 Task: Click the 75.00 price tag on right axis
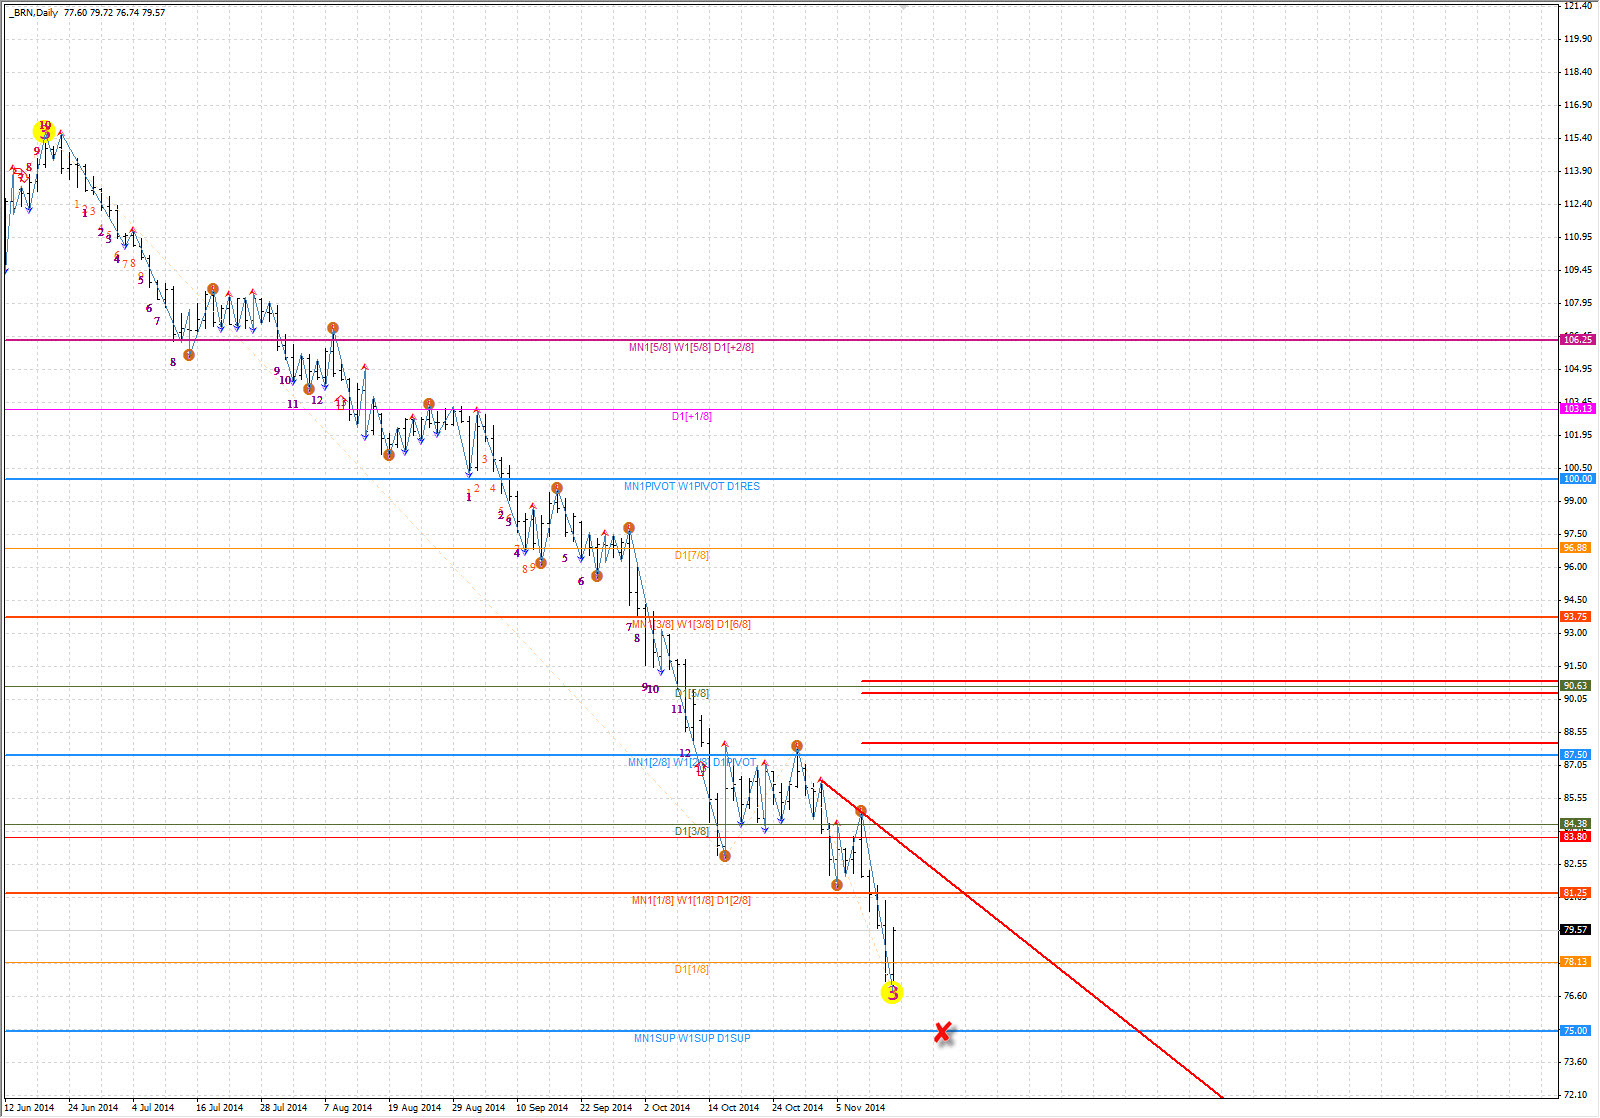click(1575, 1031)
